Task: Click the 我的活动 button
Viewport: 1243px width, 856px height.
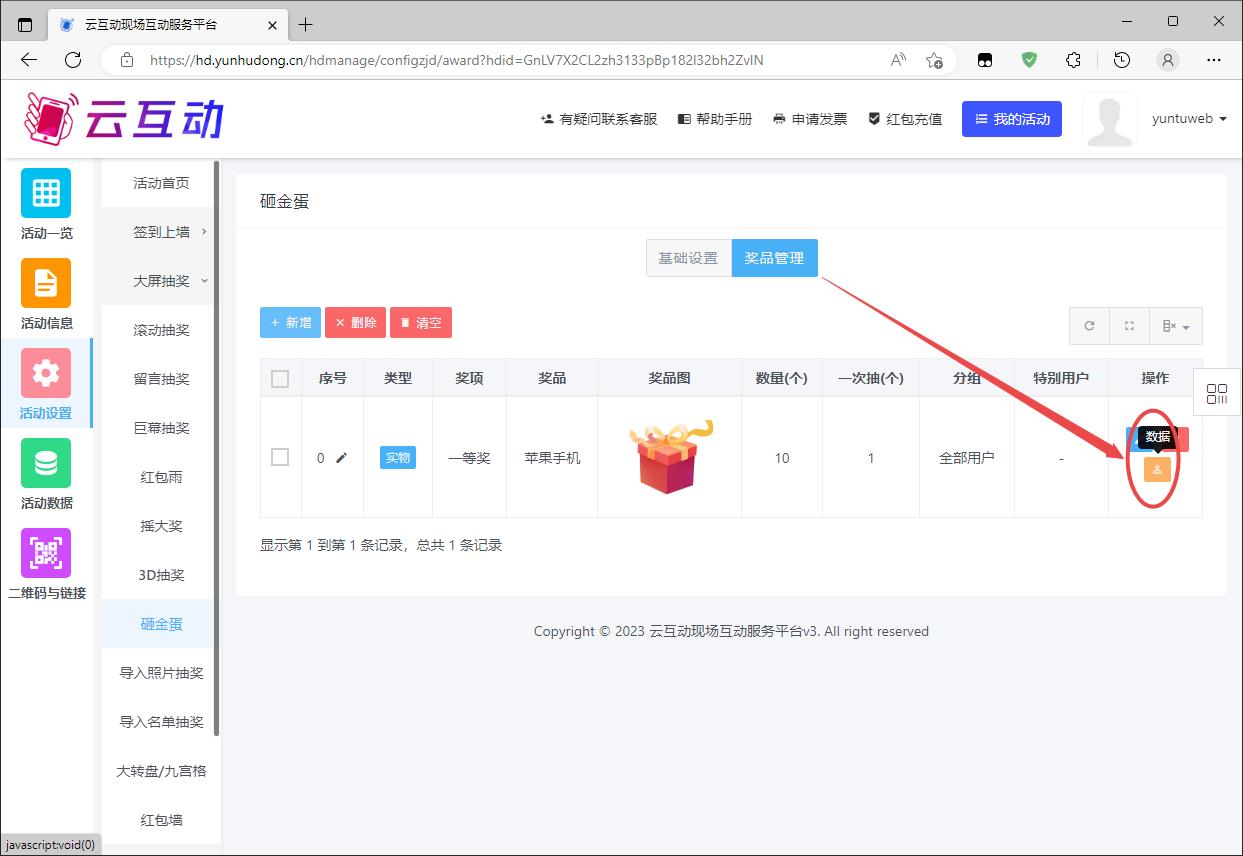Action: (1011, 119)
